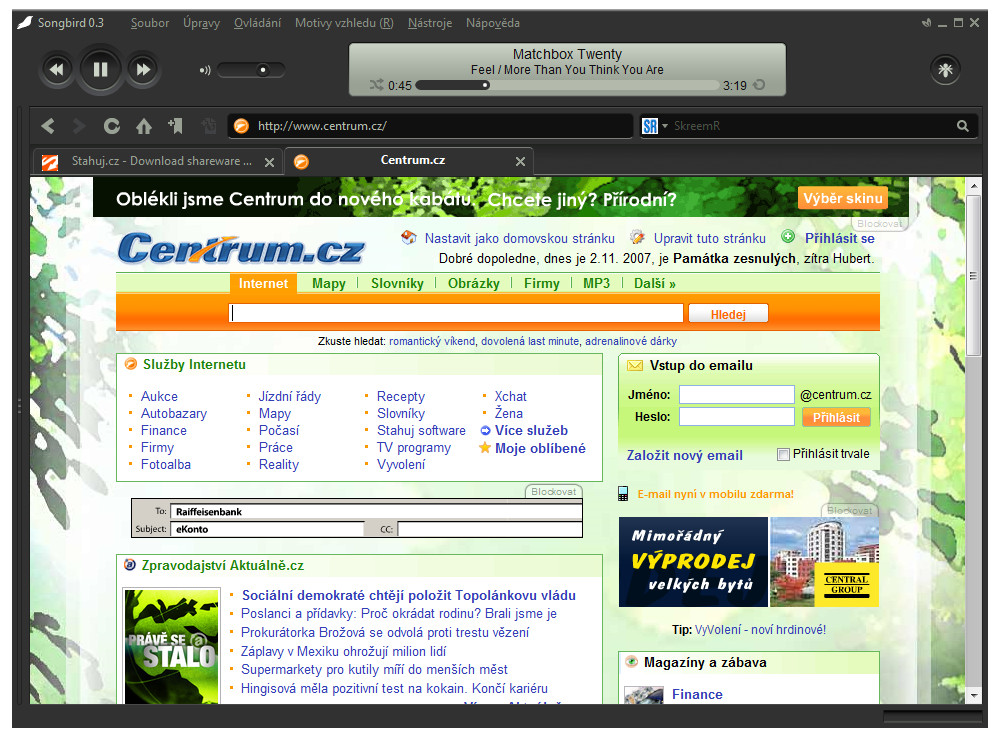Open the Aukce service link
Viewport: 998px width, 744px height.
[x=159, y=397]
